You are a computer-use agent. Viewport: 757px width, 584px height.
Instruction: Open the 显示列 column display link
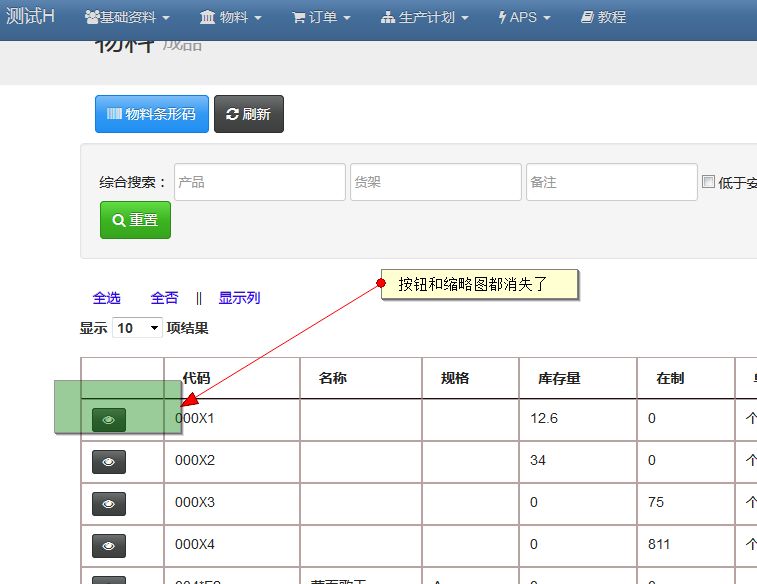pos(239,298)
